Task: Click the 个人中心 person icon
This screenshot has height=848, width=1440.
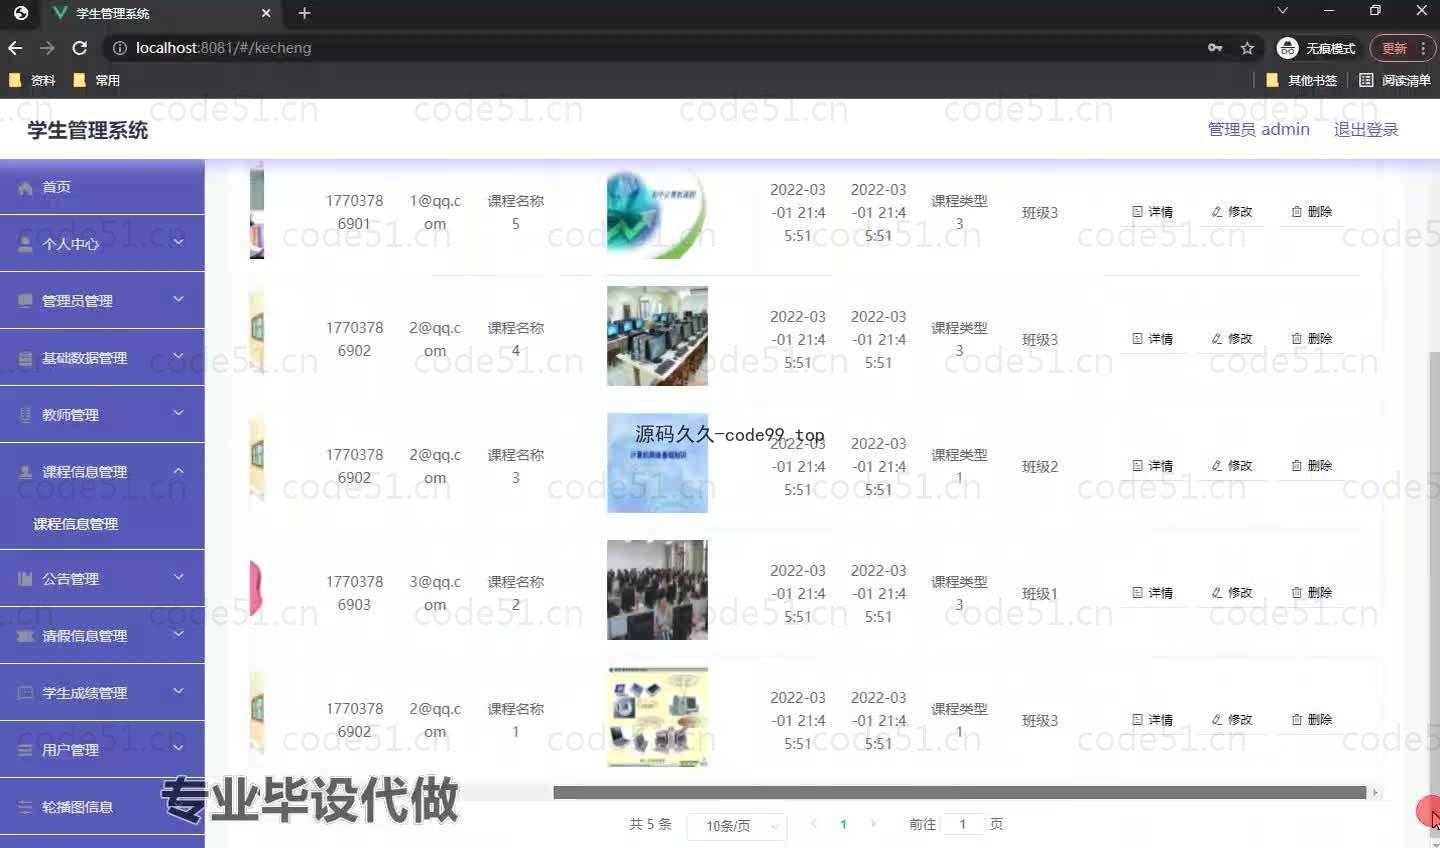Action: pos(25,244)
